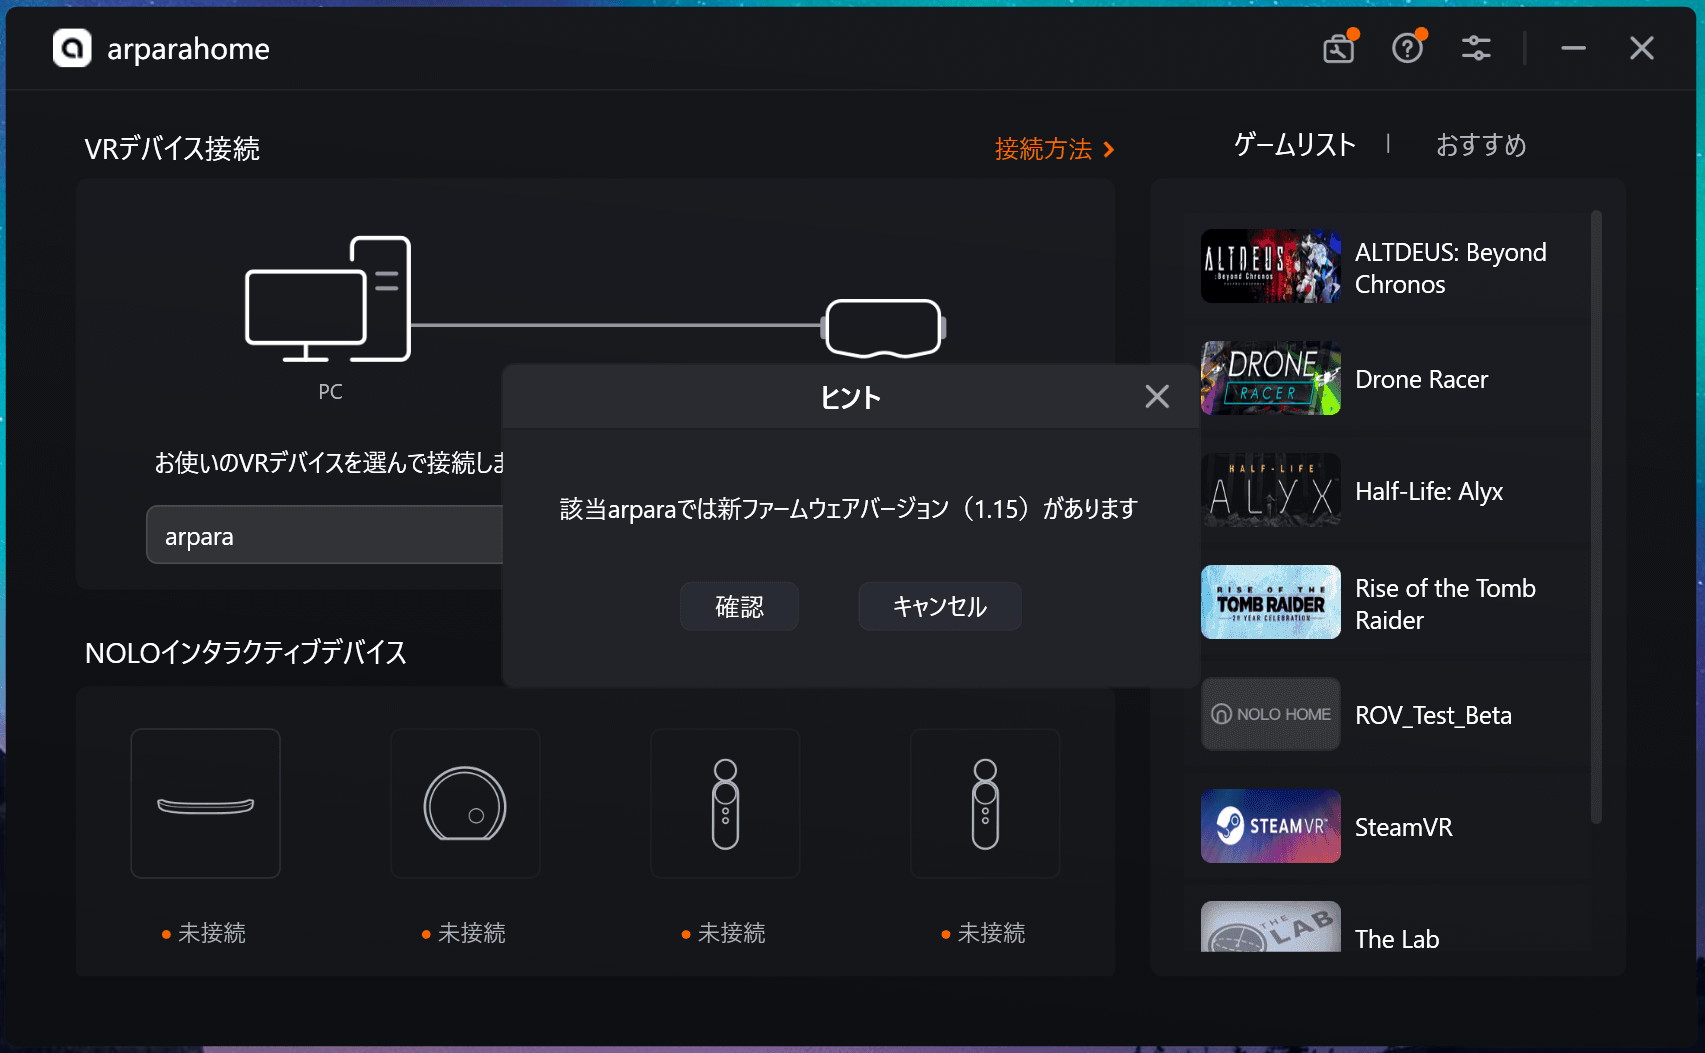Select 'ROV_Test_Beta' title text
1705x1053 pixels.
coord(1433,716)
